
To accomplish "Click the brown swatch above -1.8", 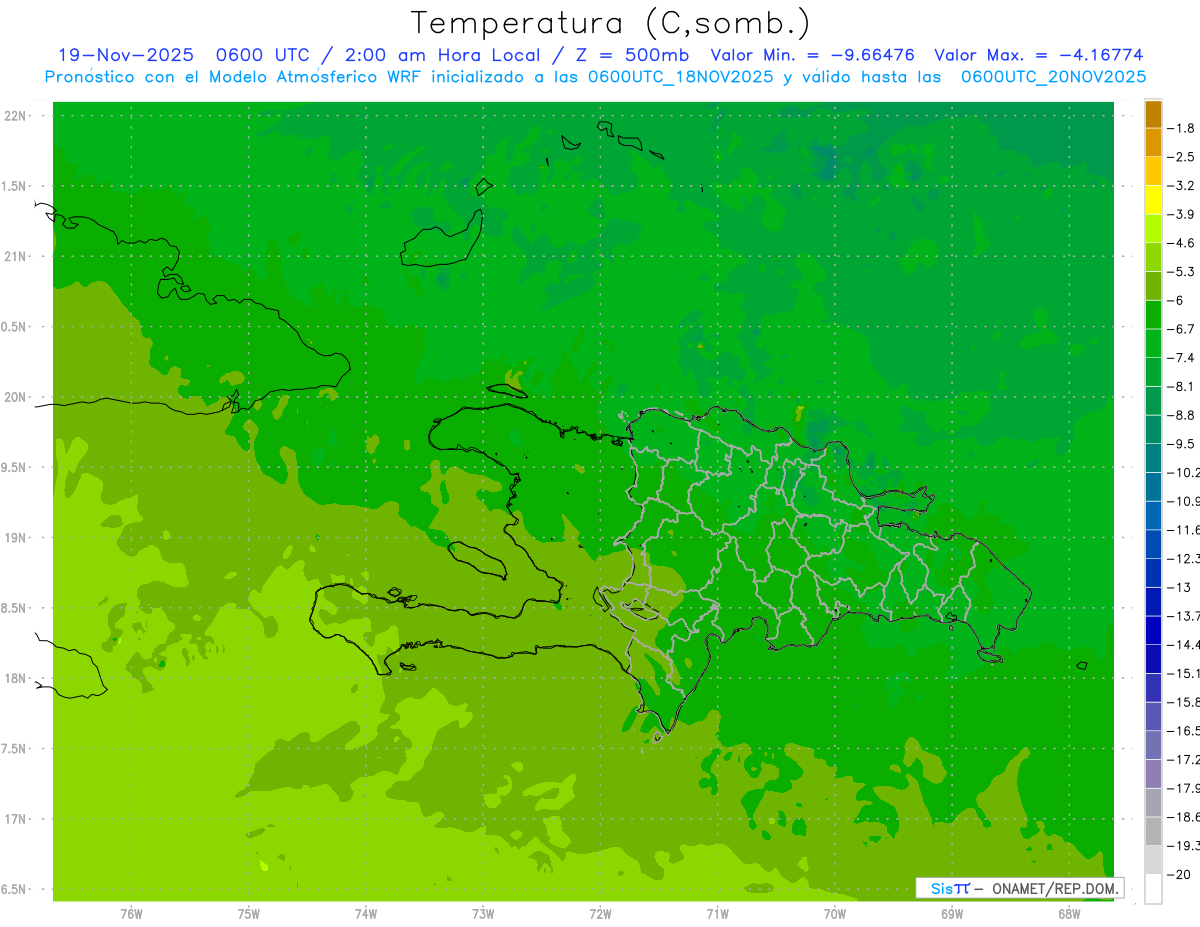I will tap(1153, 114).
